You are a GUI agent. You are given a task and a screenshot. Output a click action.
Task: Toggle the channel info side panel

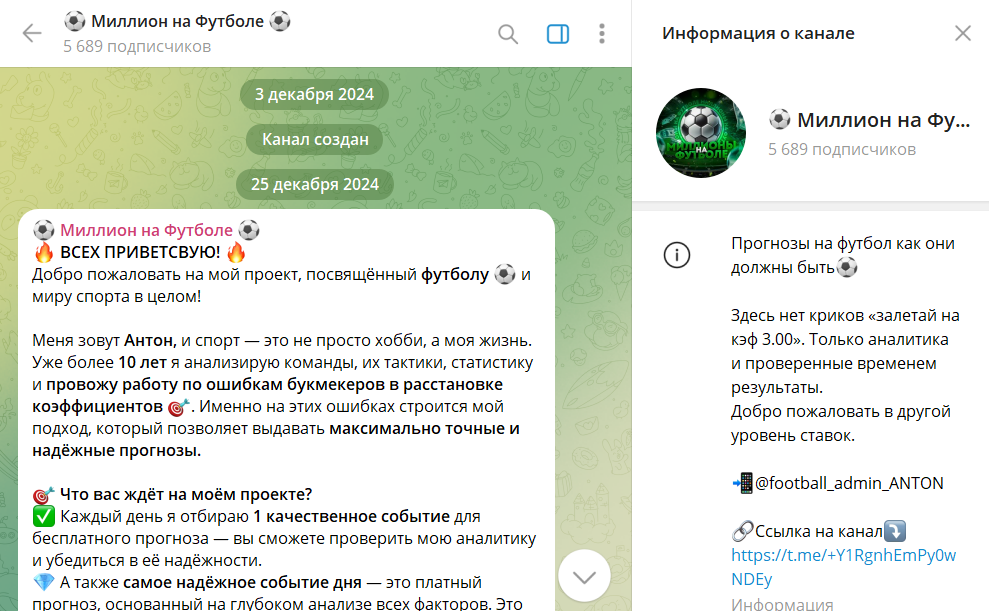[x=558, y=33]
